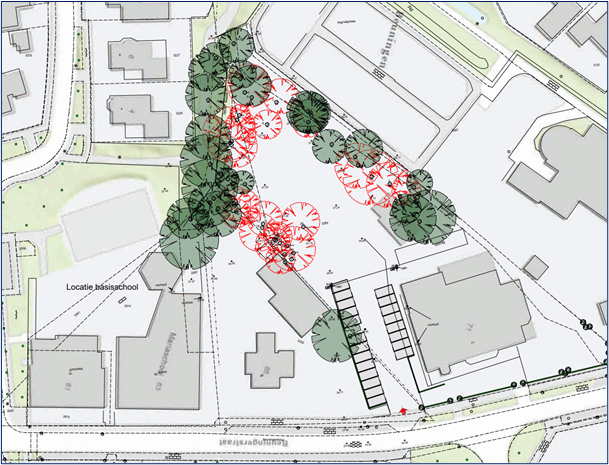This screenshot has width=609, height=465.
Task: Select the left row of parking bays
Action: pyautogui.click(x=358, y=345)
